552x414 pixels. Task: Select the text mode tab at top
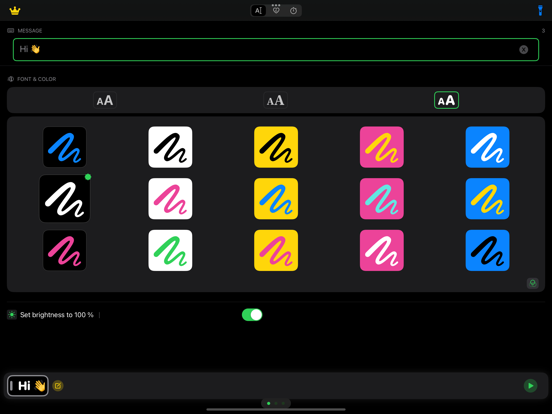tap(258, 11)
